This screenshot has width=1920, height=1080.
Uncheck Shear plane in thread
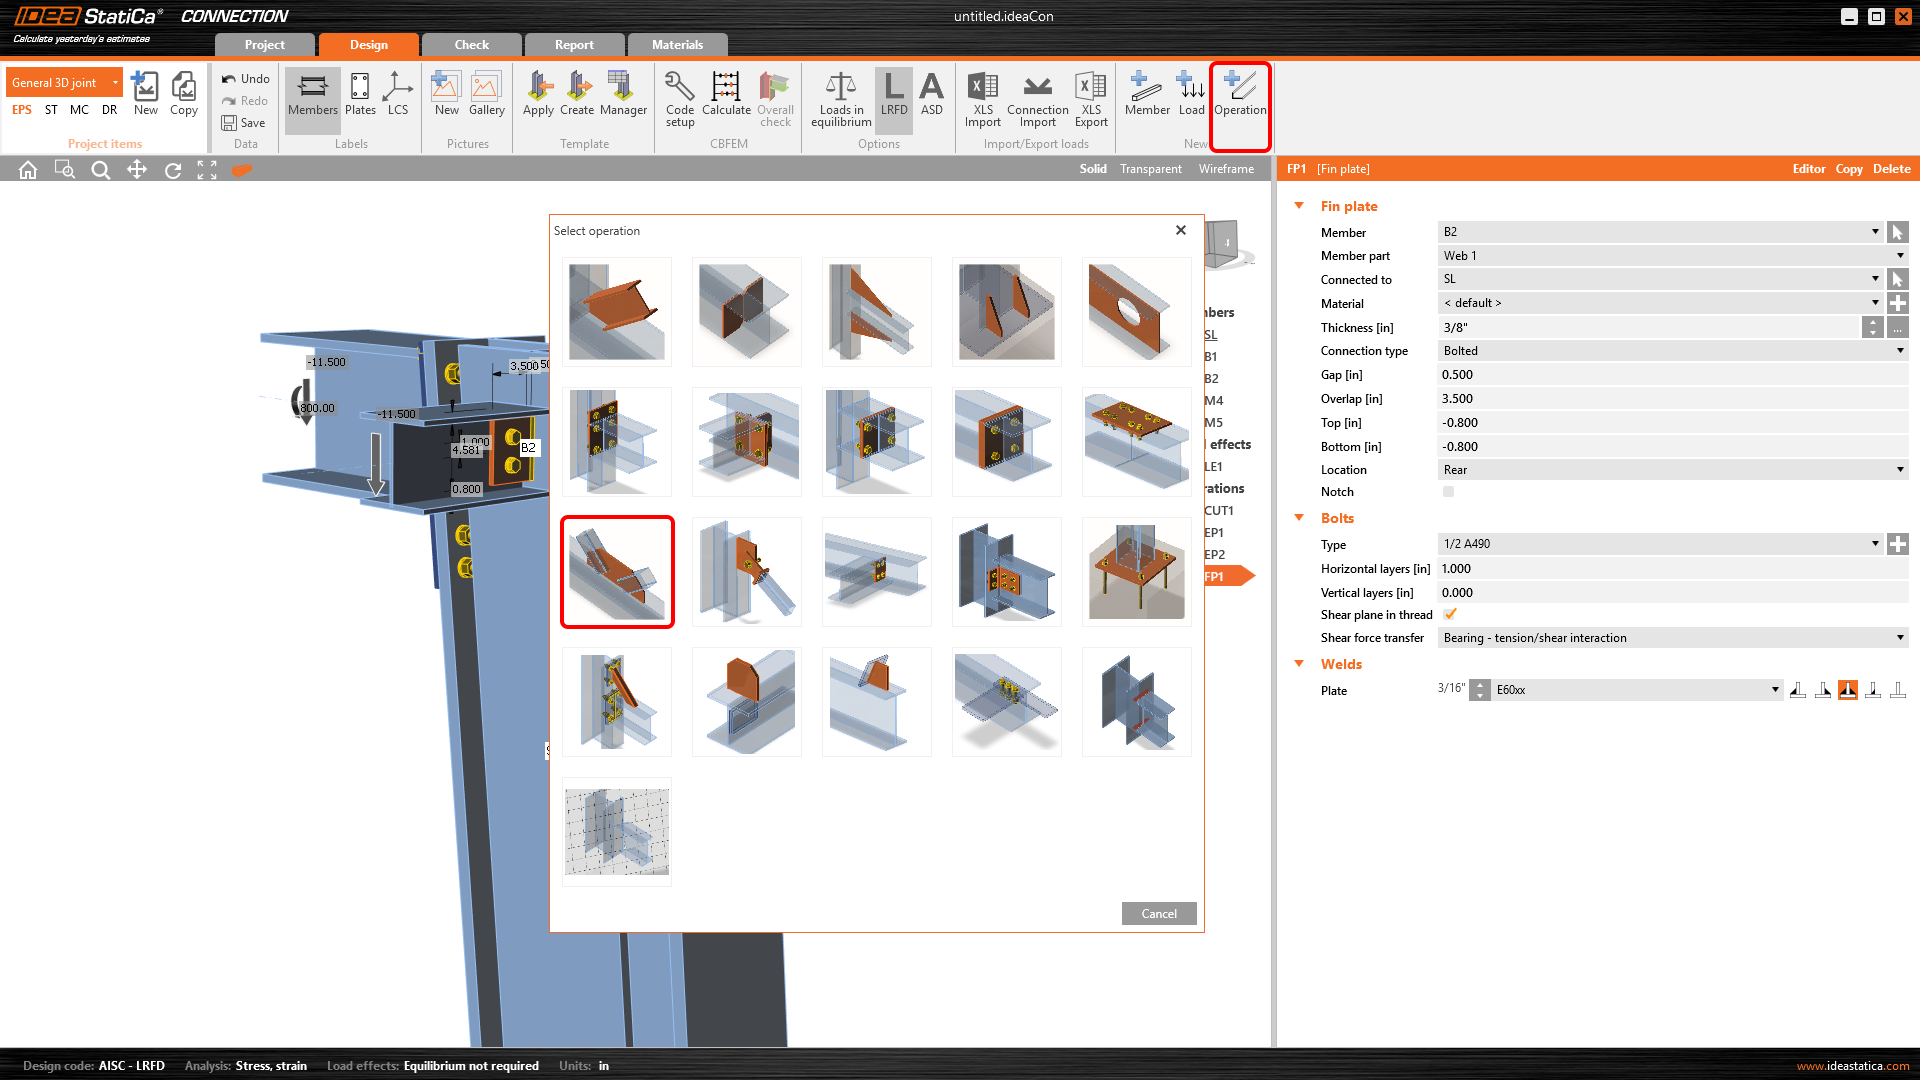click(1450, 615)
